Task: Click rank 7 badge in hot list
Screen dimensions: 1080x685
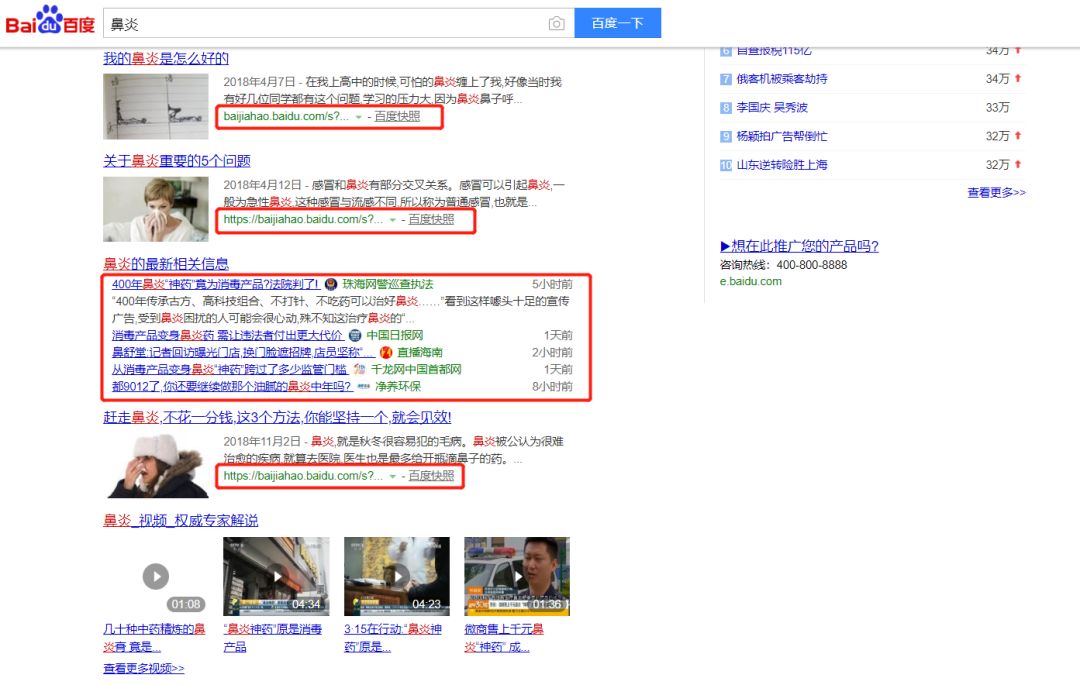Action: 725,79
